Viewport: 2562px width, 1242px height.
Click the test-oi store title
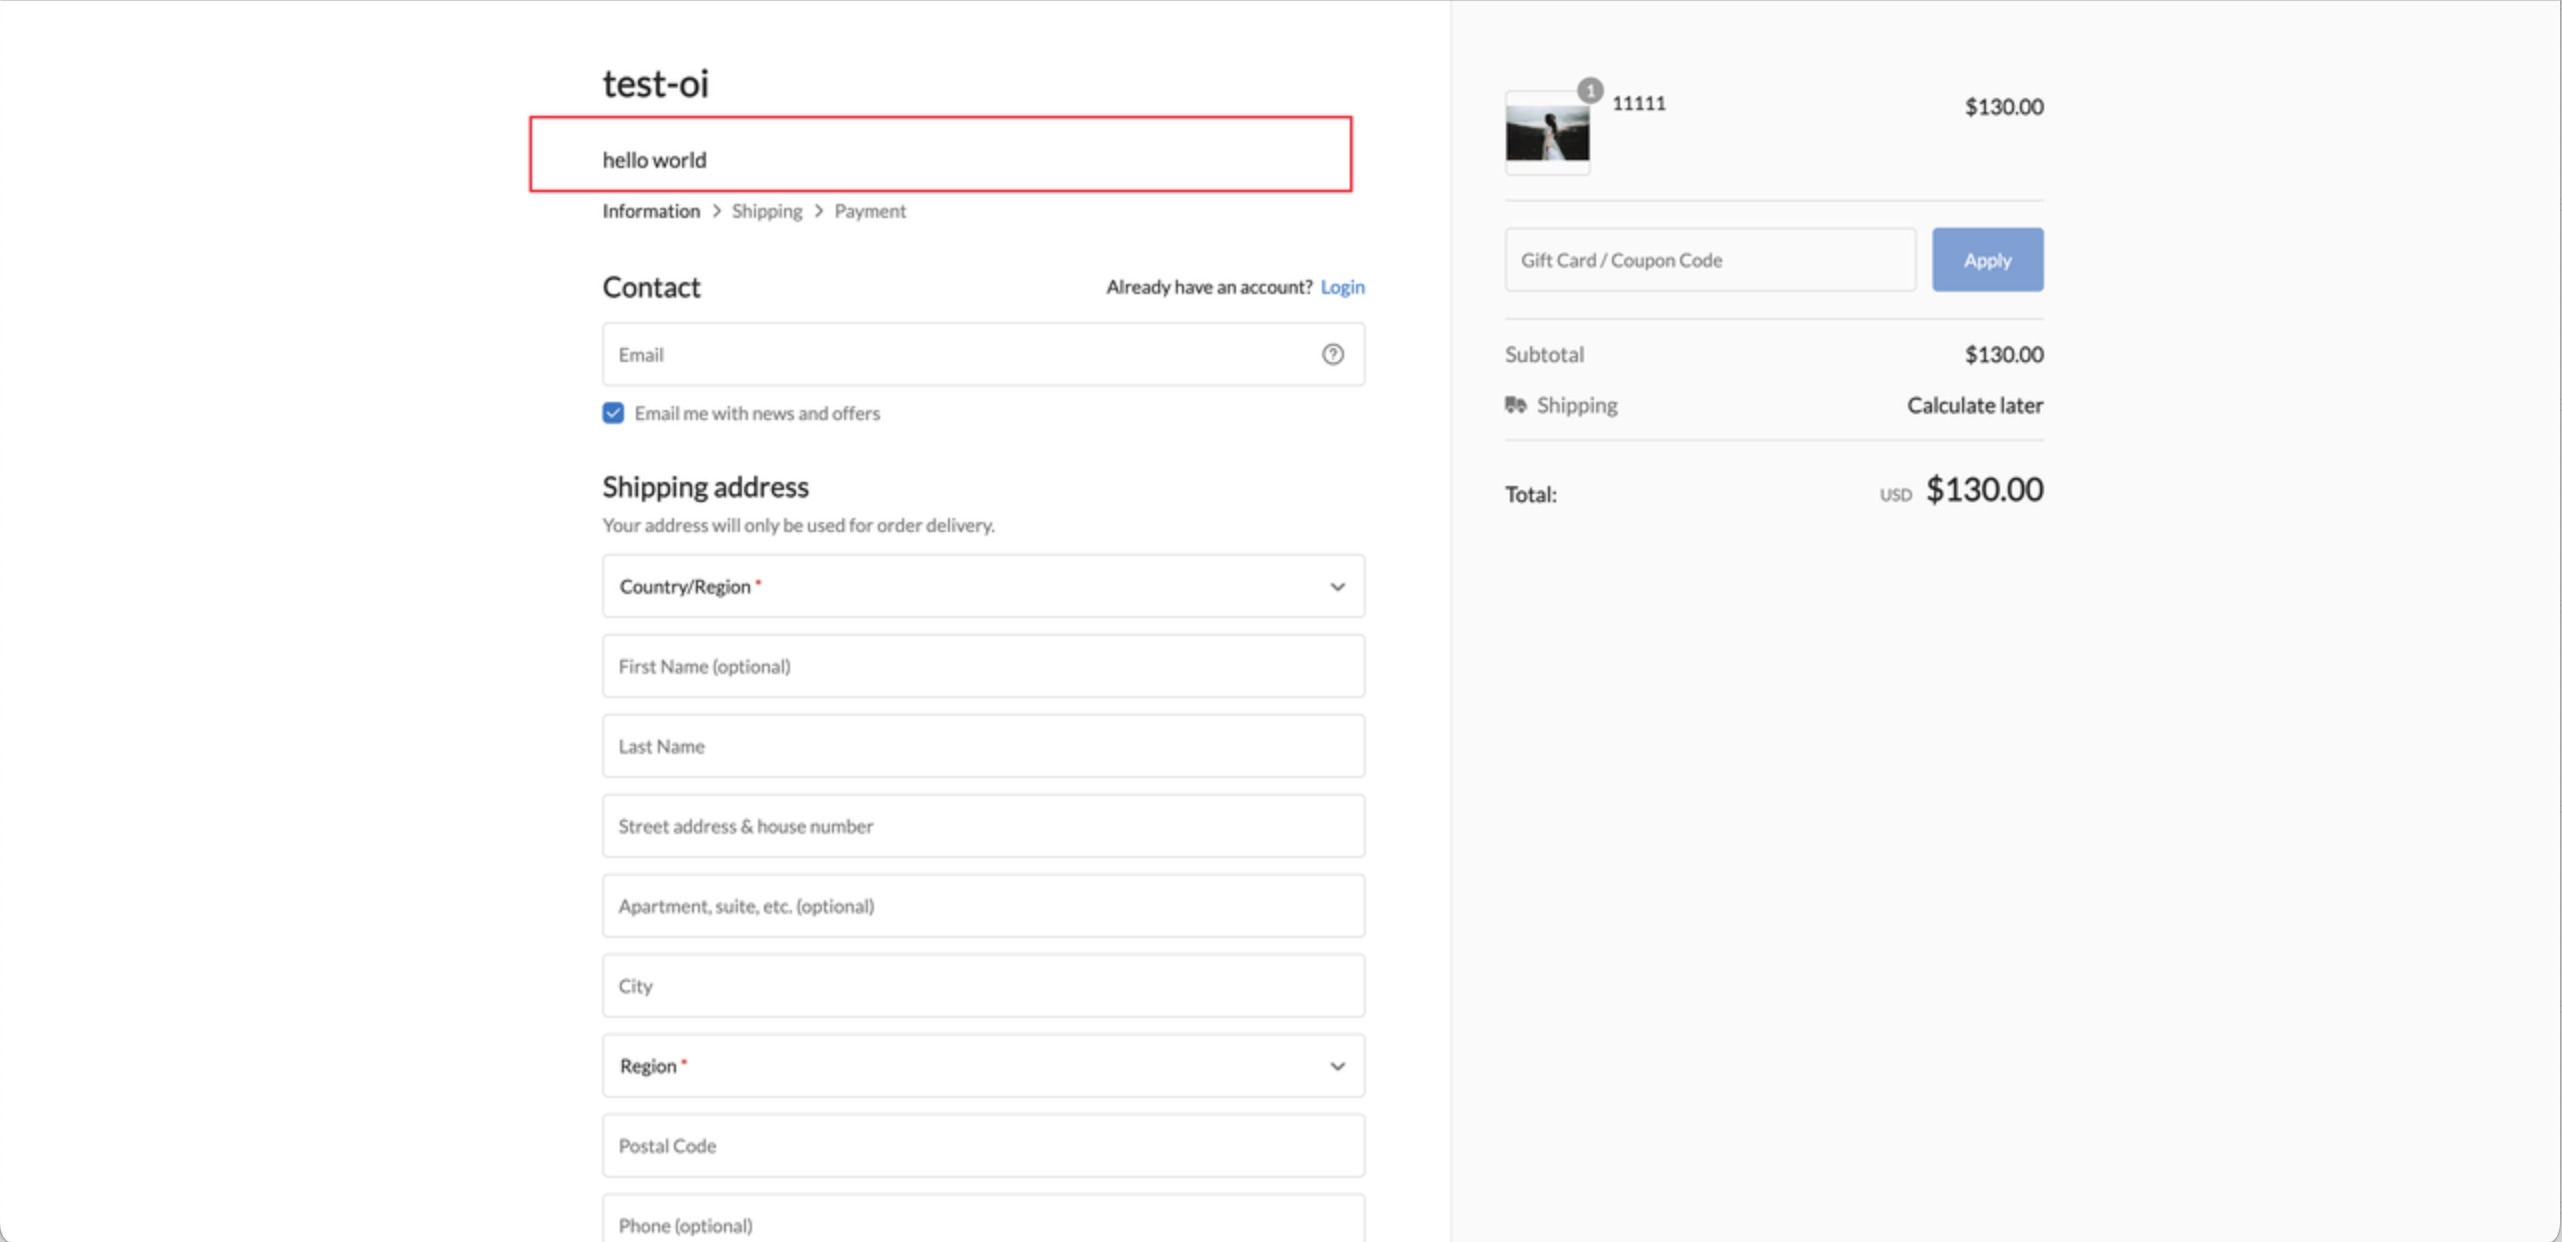[655, 84]
